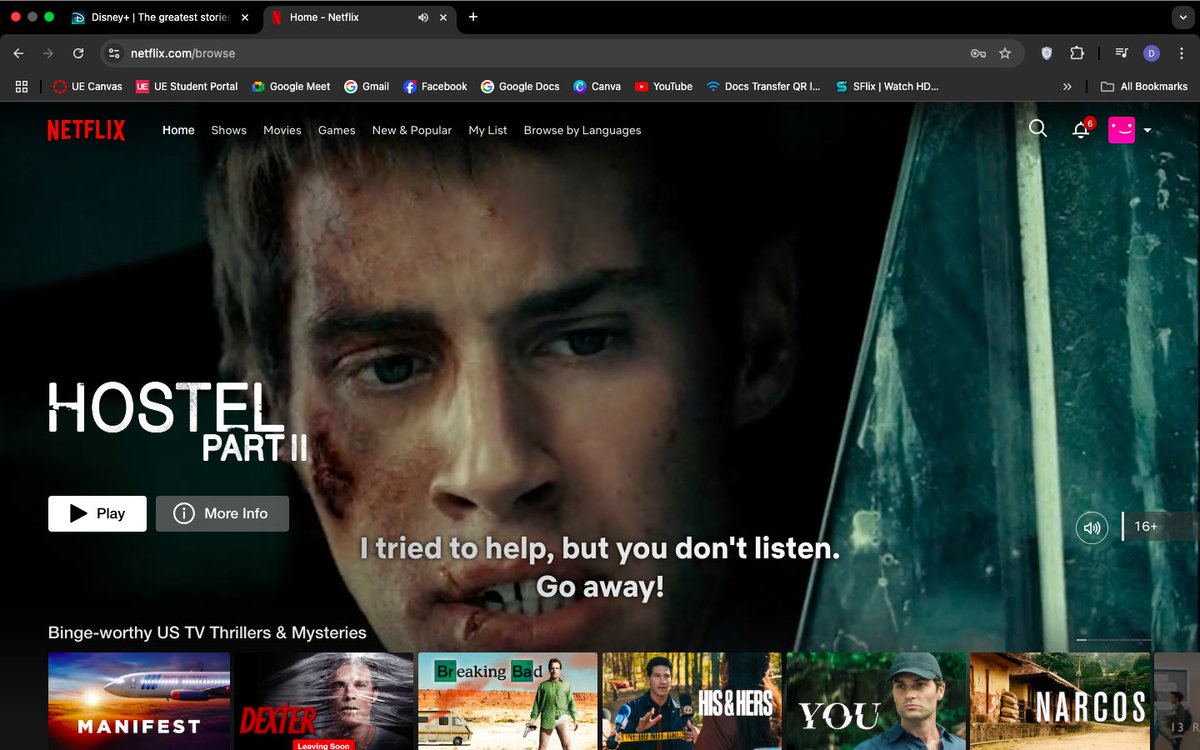Open the Shows nav item
Screen dimensions: 1200x750
tap(229, 130)
